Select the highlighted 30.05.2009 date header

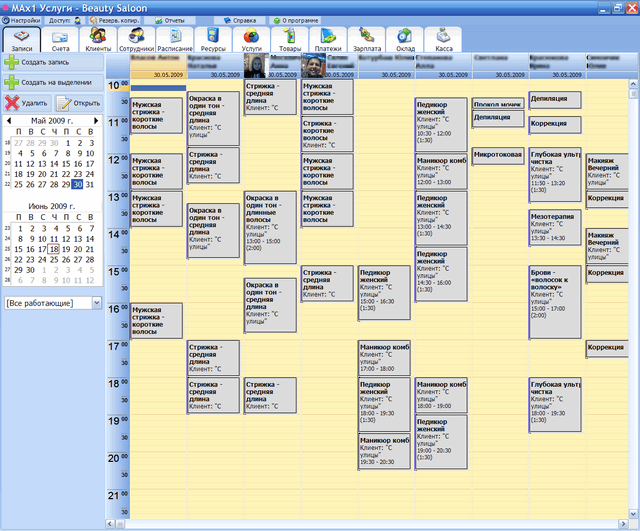[158, 75]
